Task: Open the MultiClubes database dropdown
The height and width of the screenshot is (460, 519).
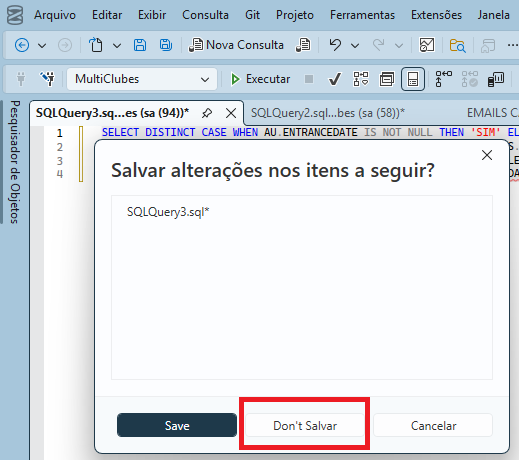Action: 142,79
